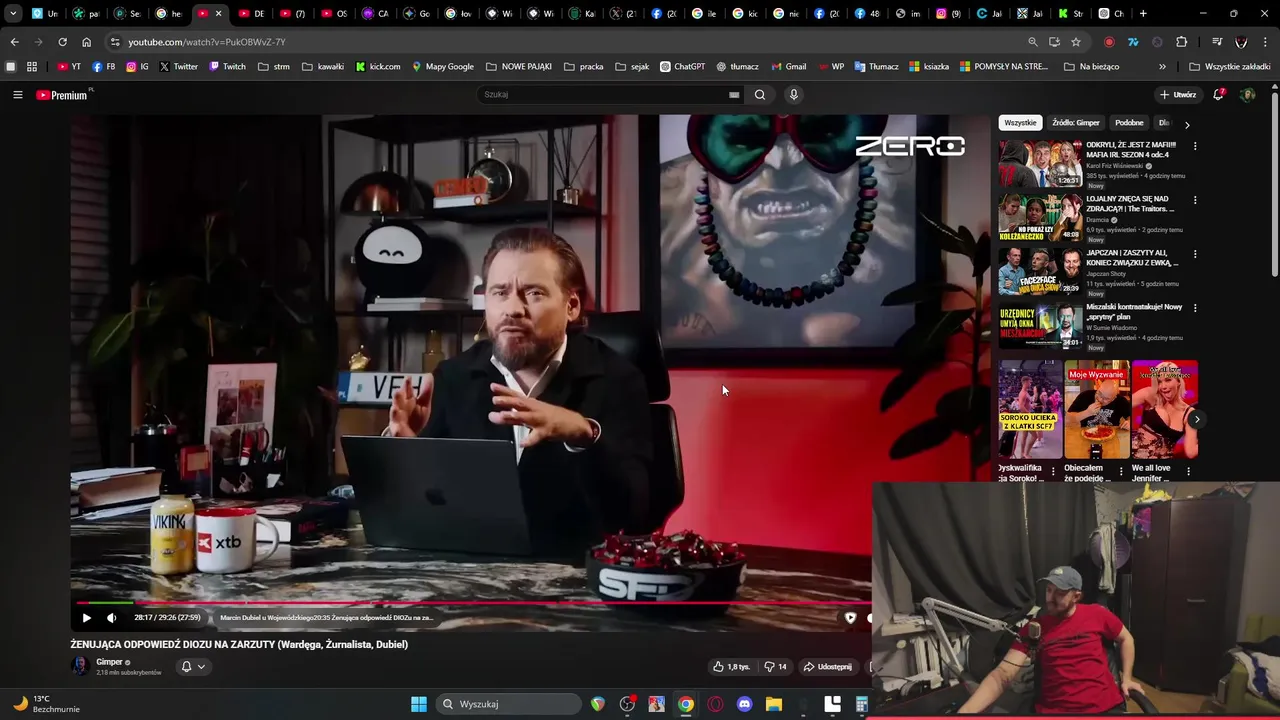Open Opera from the taskbar
The image size is (1280, 720).
pos(715,704)
